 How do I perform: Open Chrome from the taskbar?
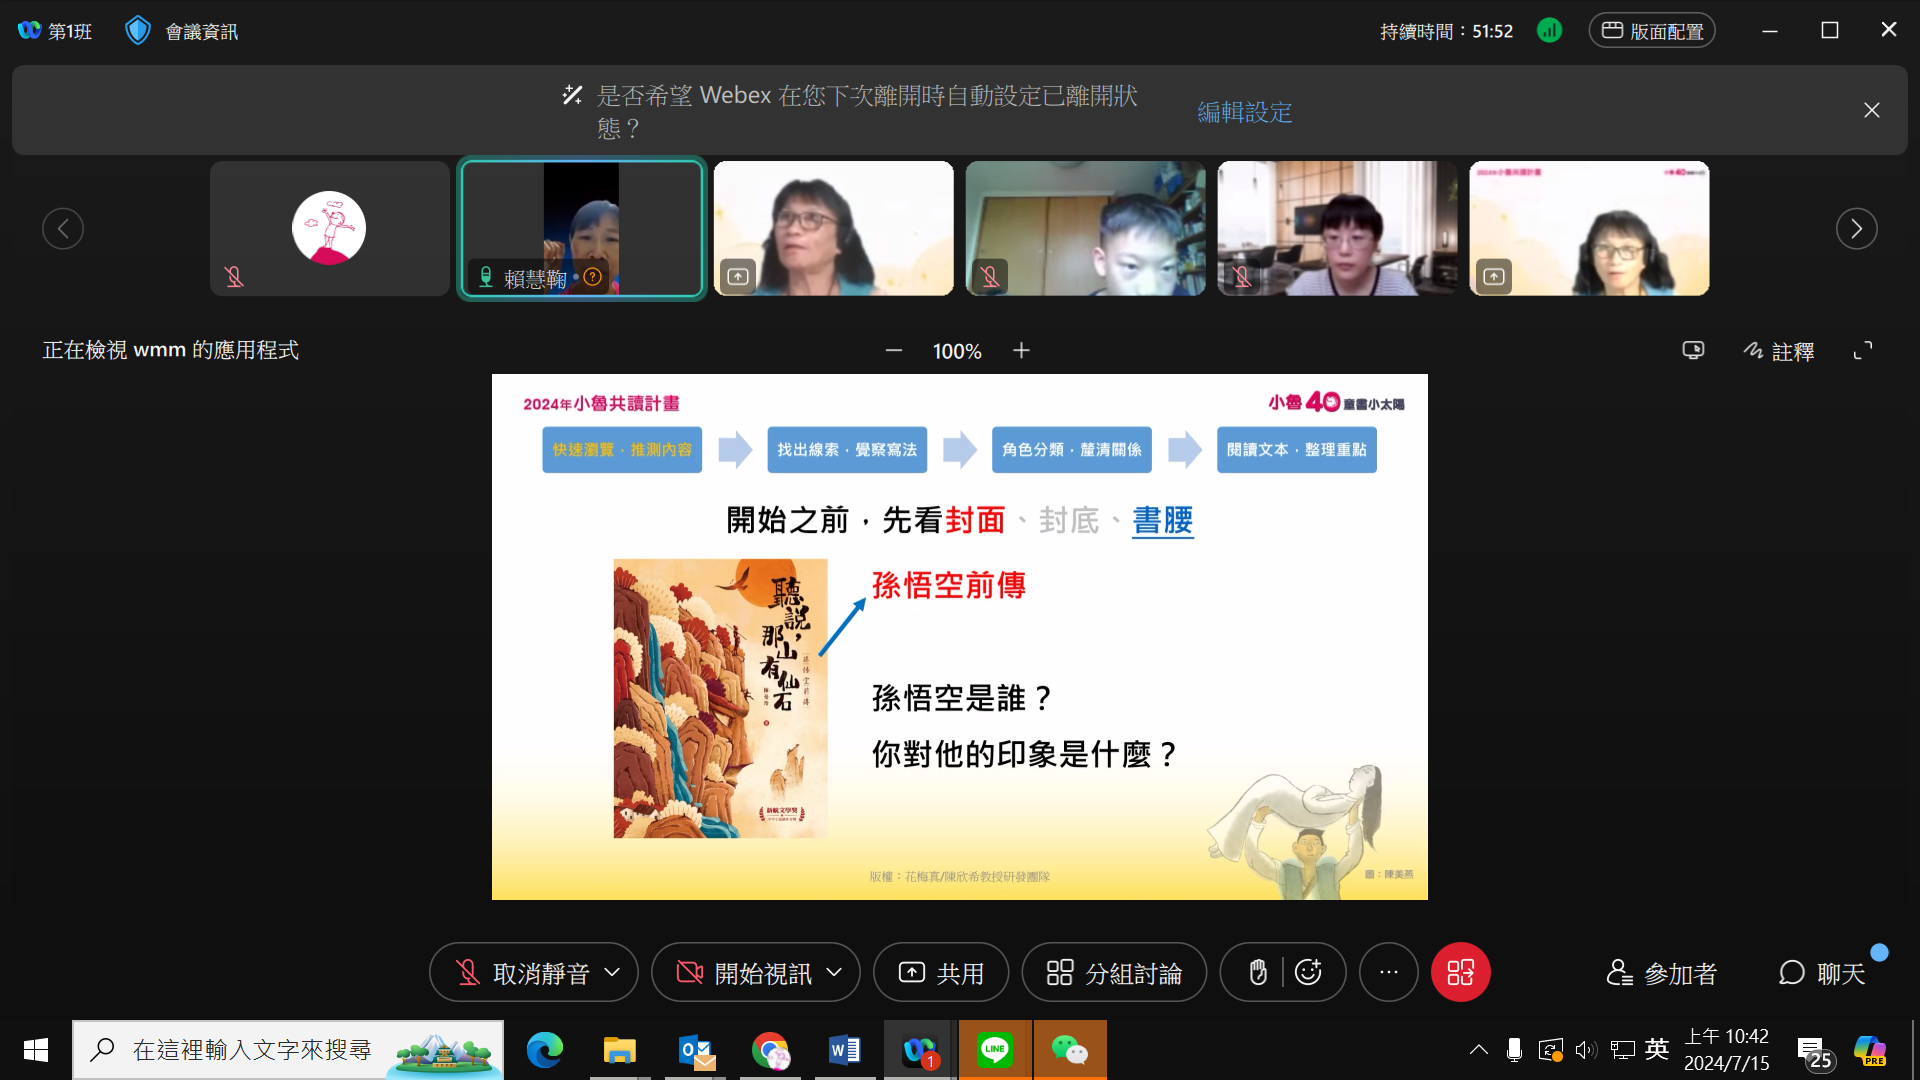pyautogui.click(x=770, y=1050)
